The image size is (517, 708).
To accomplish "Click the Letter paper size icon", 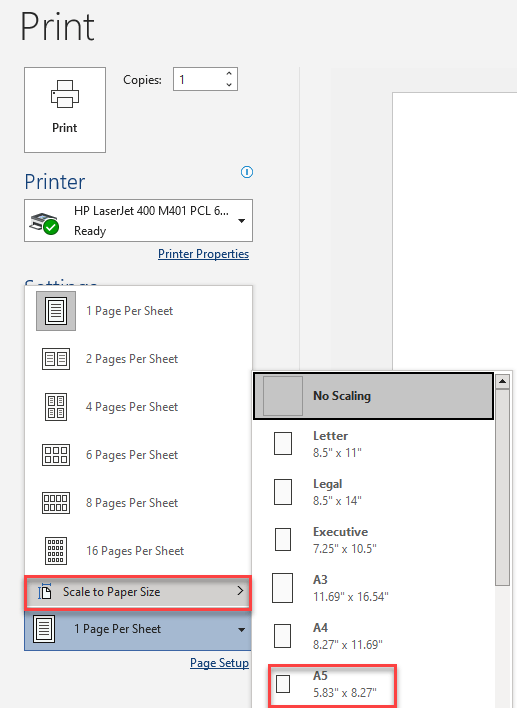I will click(x=283, y=443).
